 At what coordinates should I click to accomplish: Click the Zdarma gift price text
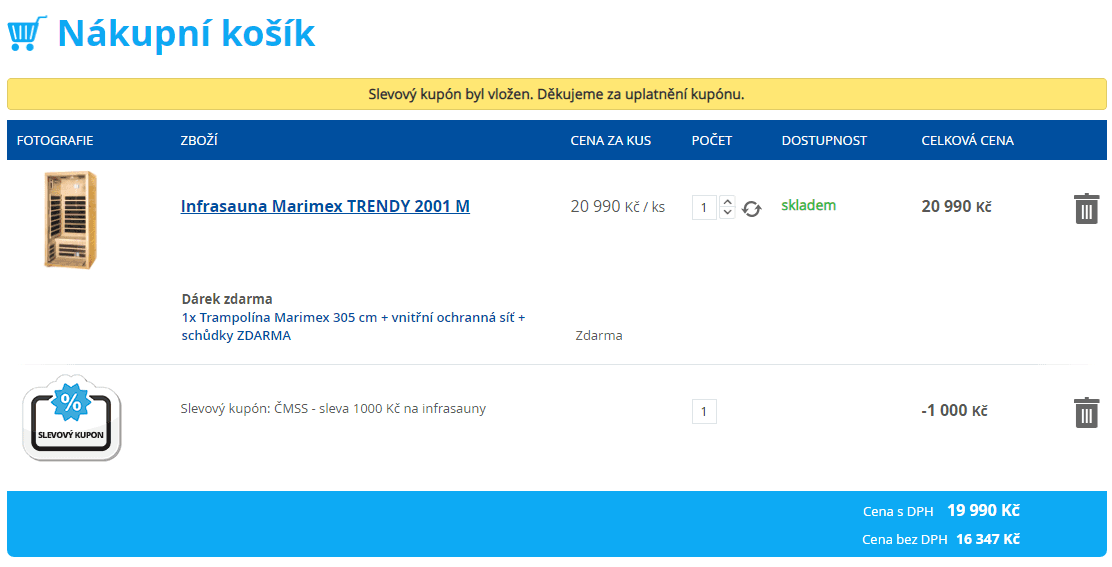[599, 335]
